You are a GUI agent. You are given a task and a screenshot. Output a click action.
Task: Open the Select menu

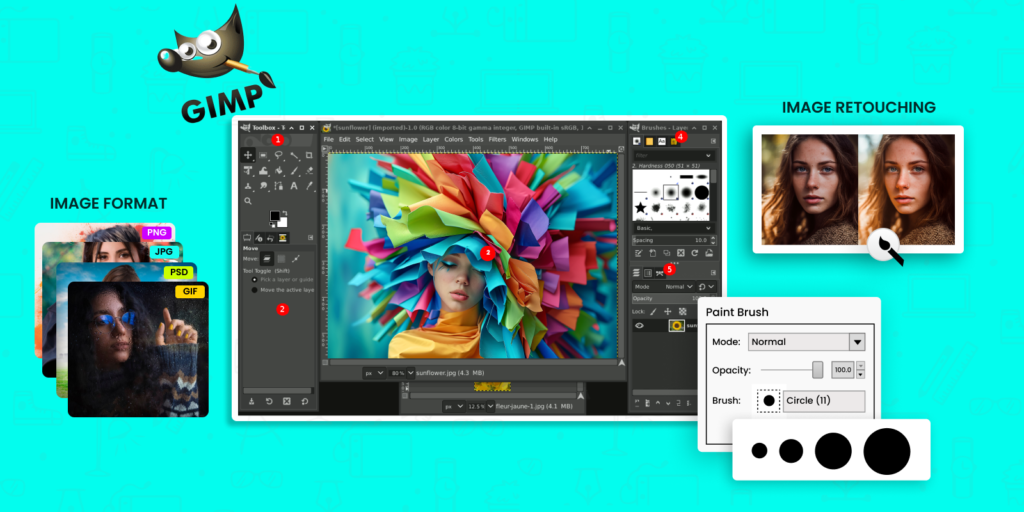pyautogui.click(x=364, y=139)
